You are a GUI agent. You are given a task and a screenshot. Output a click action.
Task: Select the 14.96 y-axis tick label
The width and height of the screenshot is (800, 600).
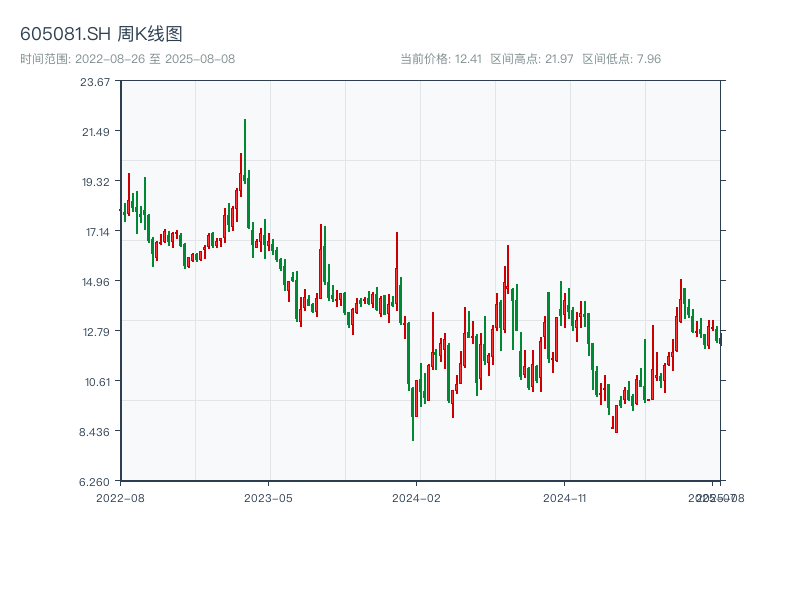(95, 282)
